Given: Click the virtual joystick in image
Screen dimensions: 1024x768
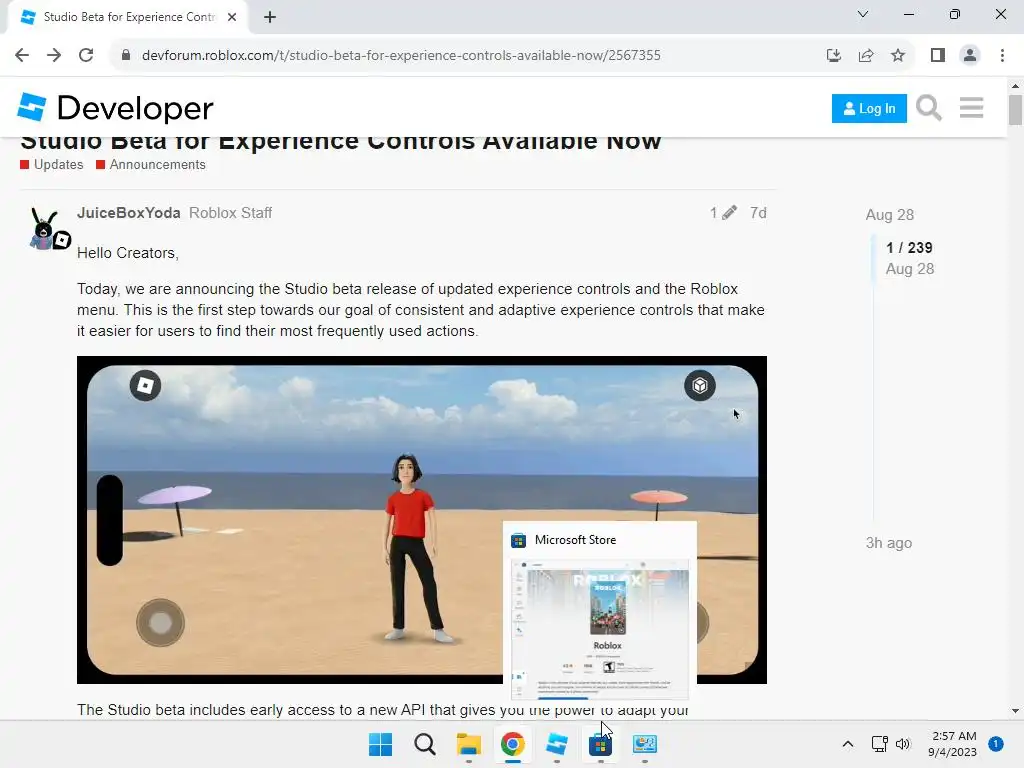Looking at the screenshot, I should coord(160,622).
